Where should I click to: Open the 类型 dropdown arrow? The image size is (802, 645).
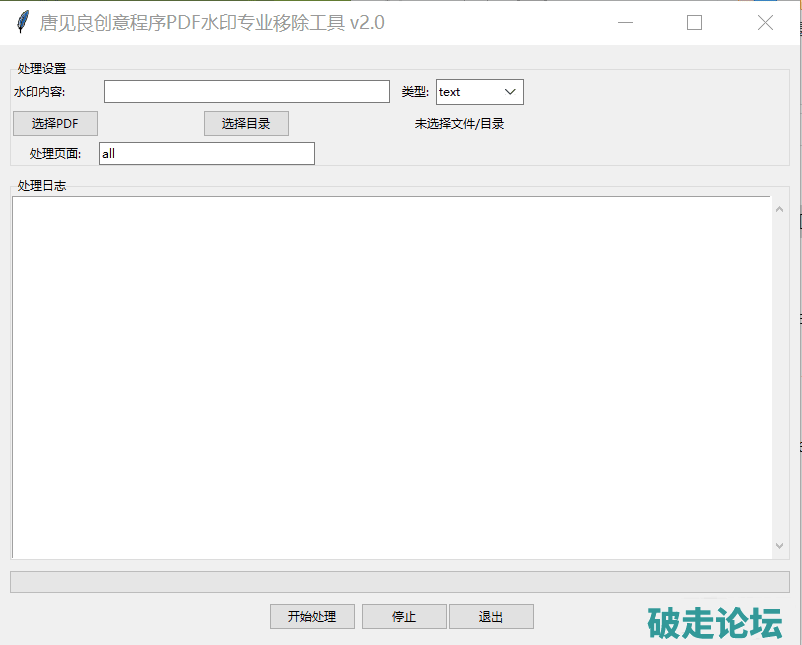coord(510,92)
